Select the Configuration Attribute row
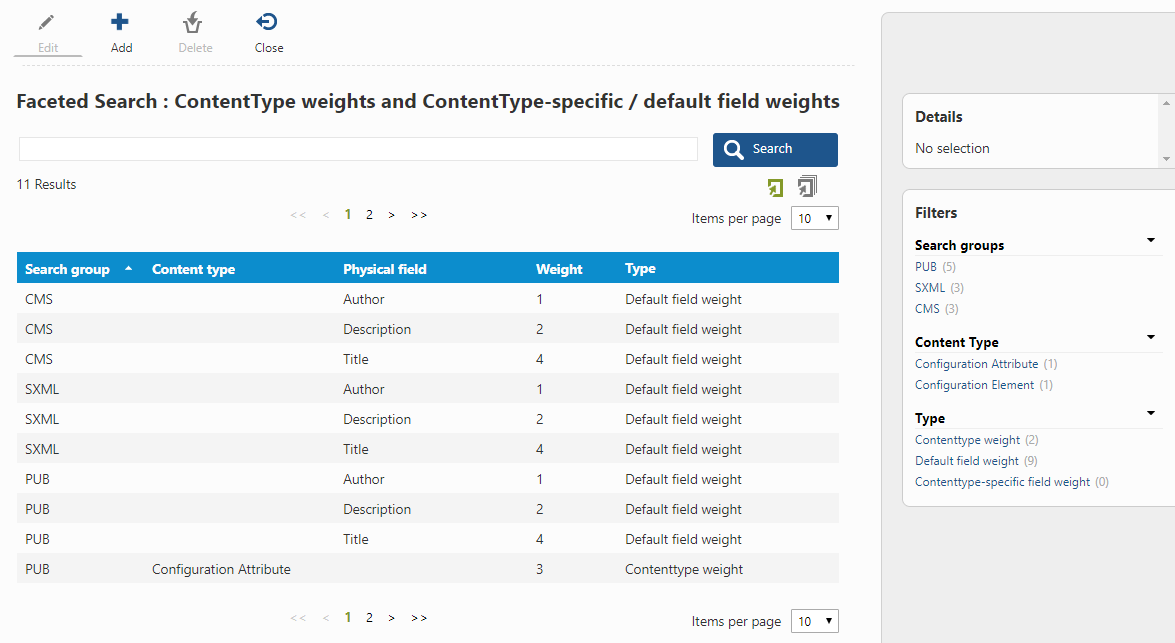 (x=428, y=568)
